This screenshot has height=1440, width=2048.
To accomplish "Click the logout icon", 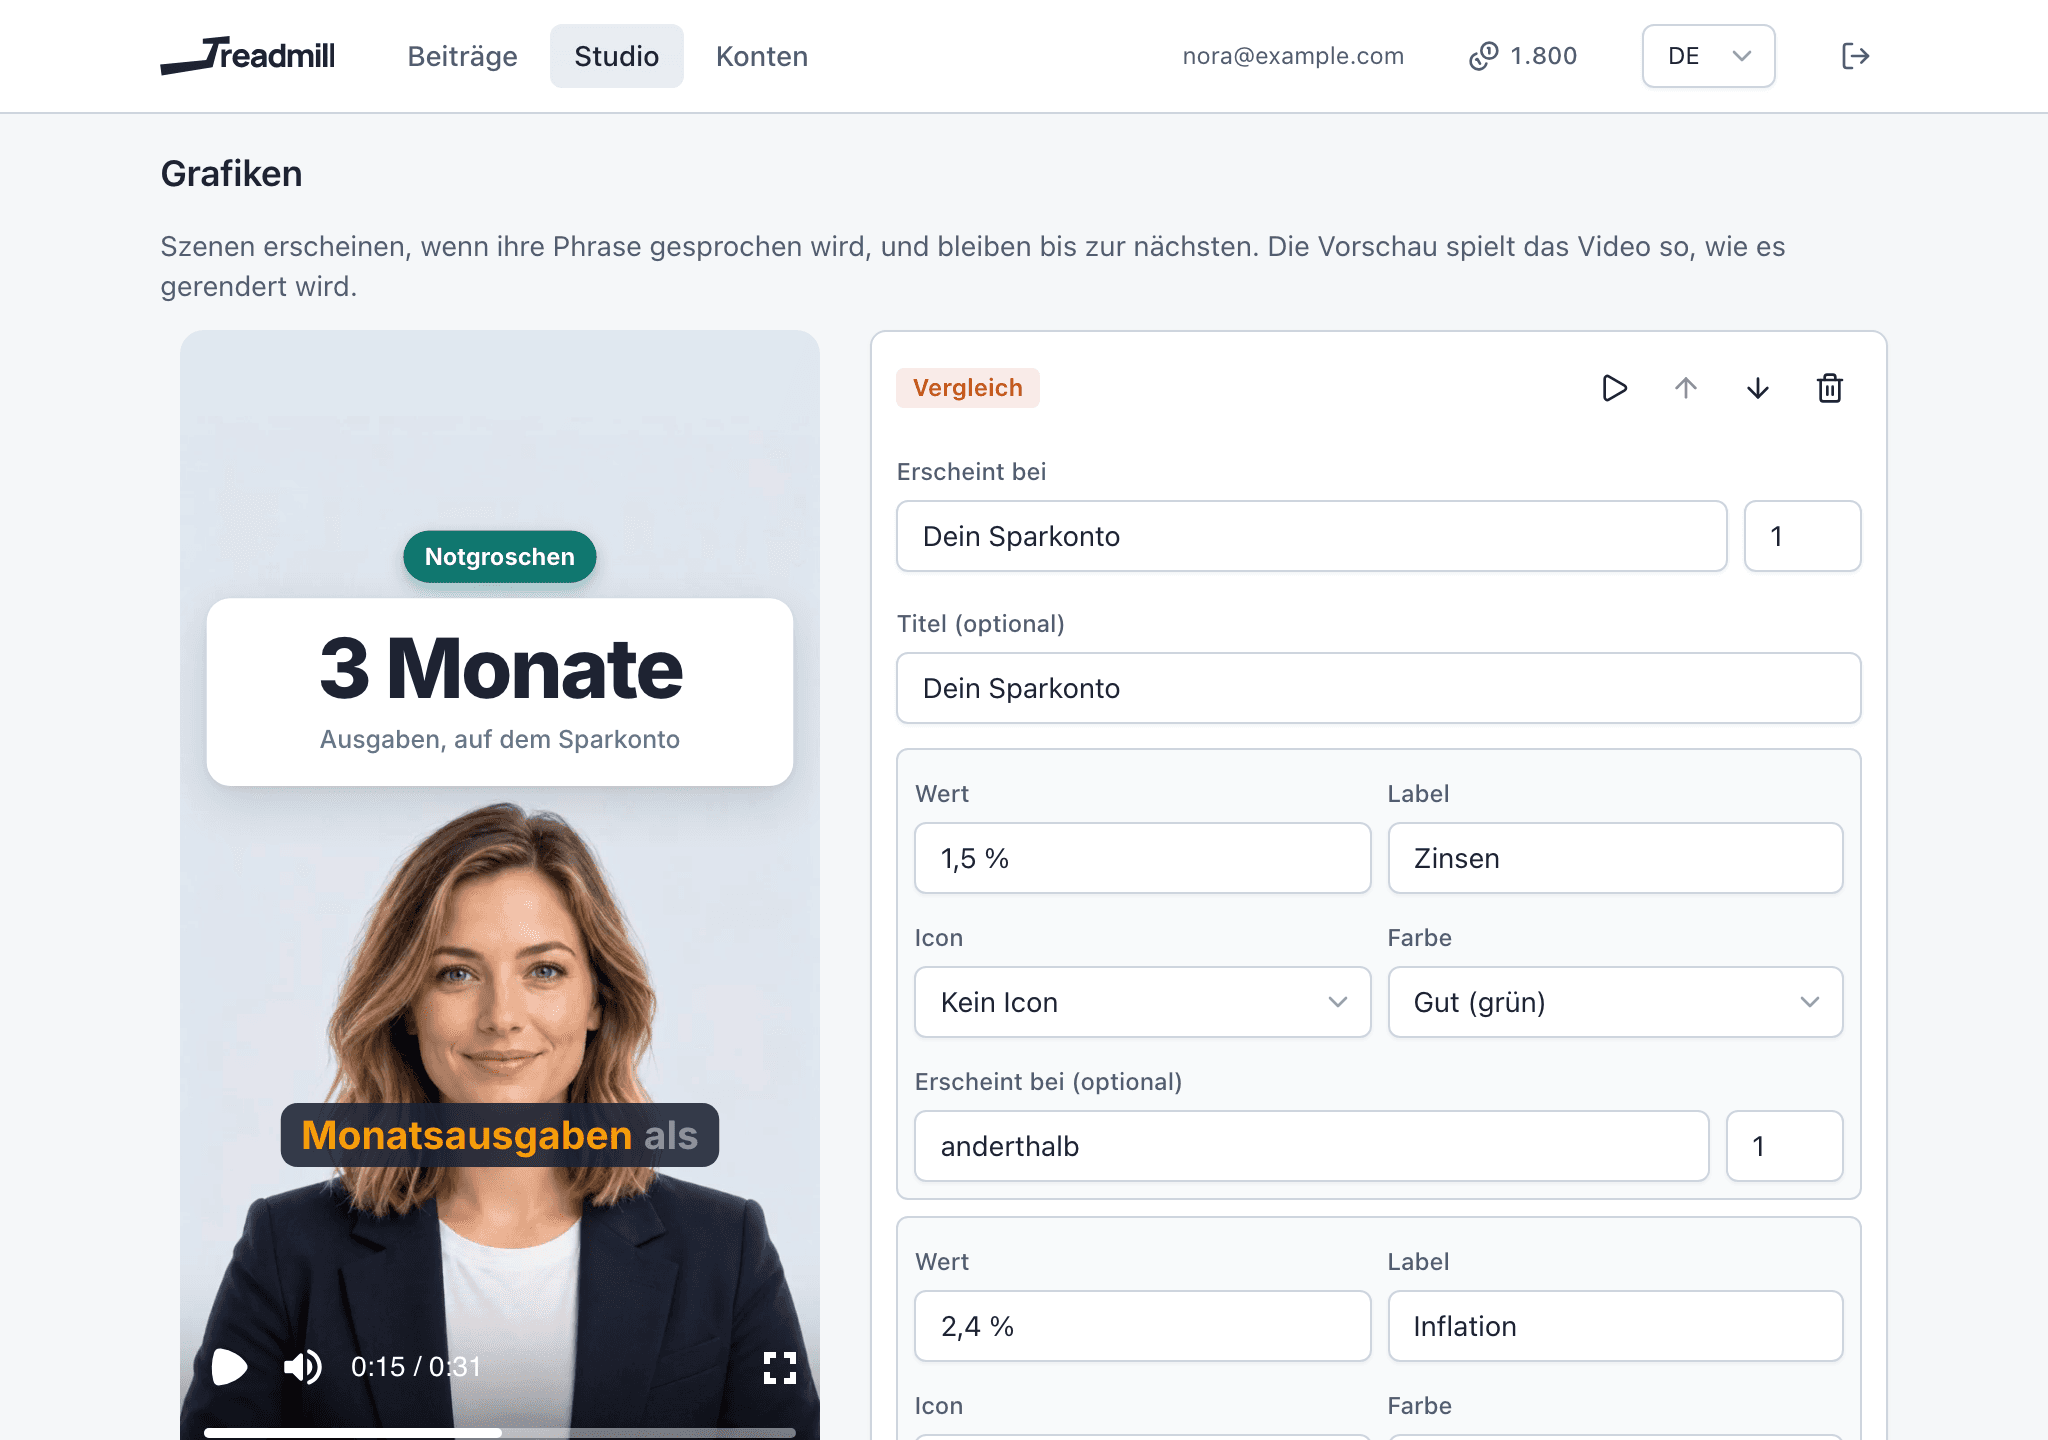I will point(1855,56).
